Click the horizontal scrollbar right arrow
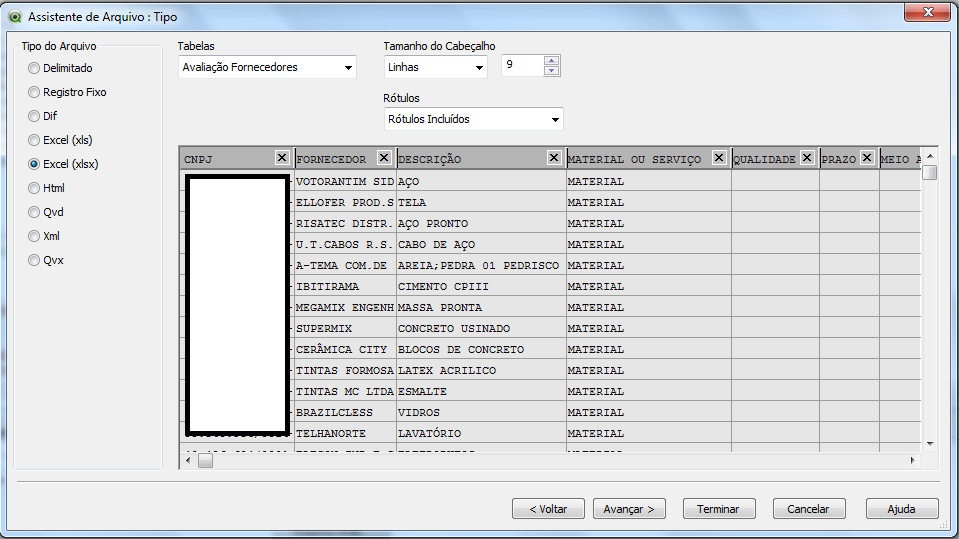This screenshot has width=959, height=539. point(913,461)
